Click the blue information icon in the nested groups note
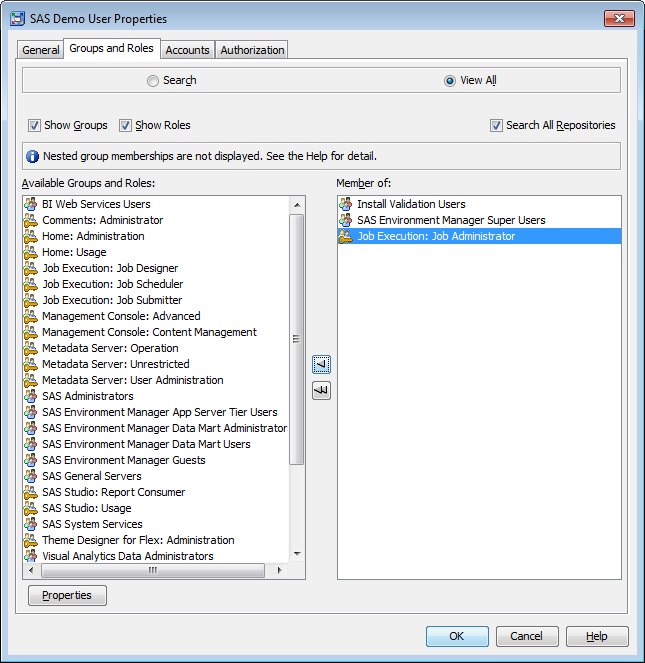645x663 pixels. 33,156
